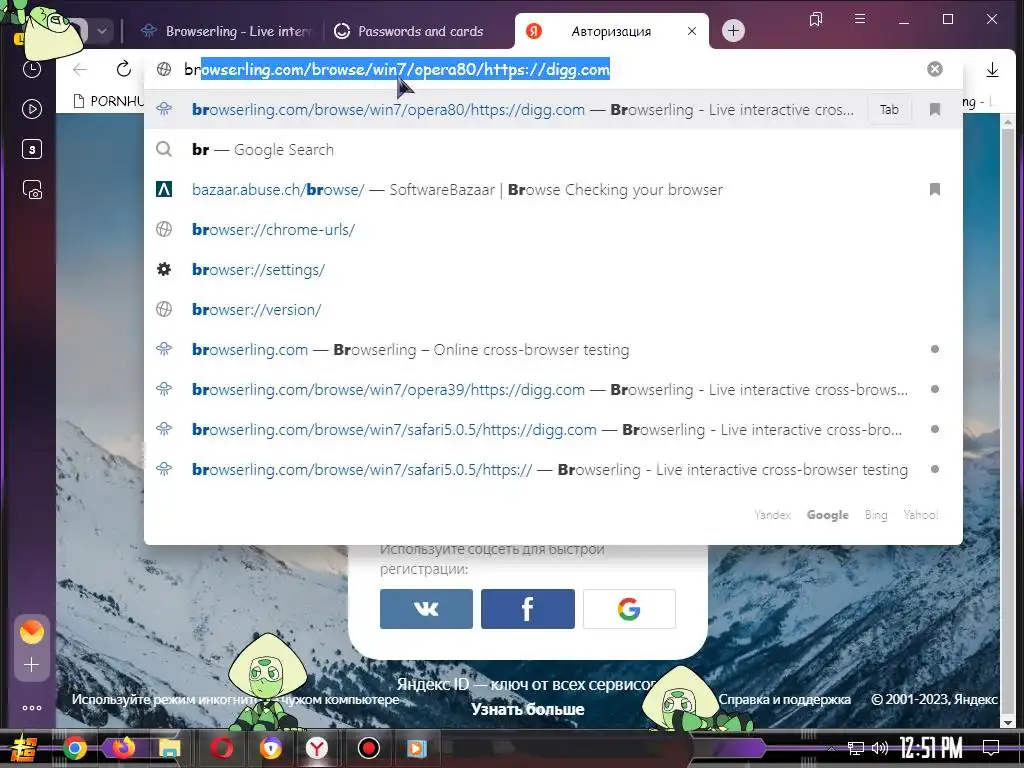Switch to the Browserling tab

pyautogui.click(x=227, y=31)
